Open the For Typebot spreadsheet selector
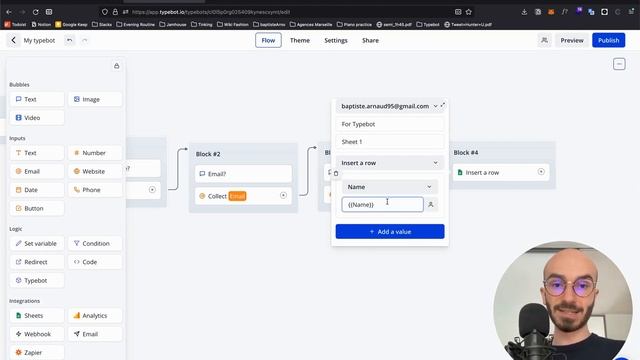Image resolution: width=640 pixels, height=360 pixels. pos(390,124)
